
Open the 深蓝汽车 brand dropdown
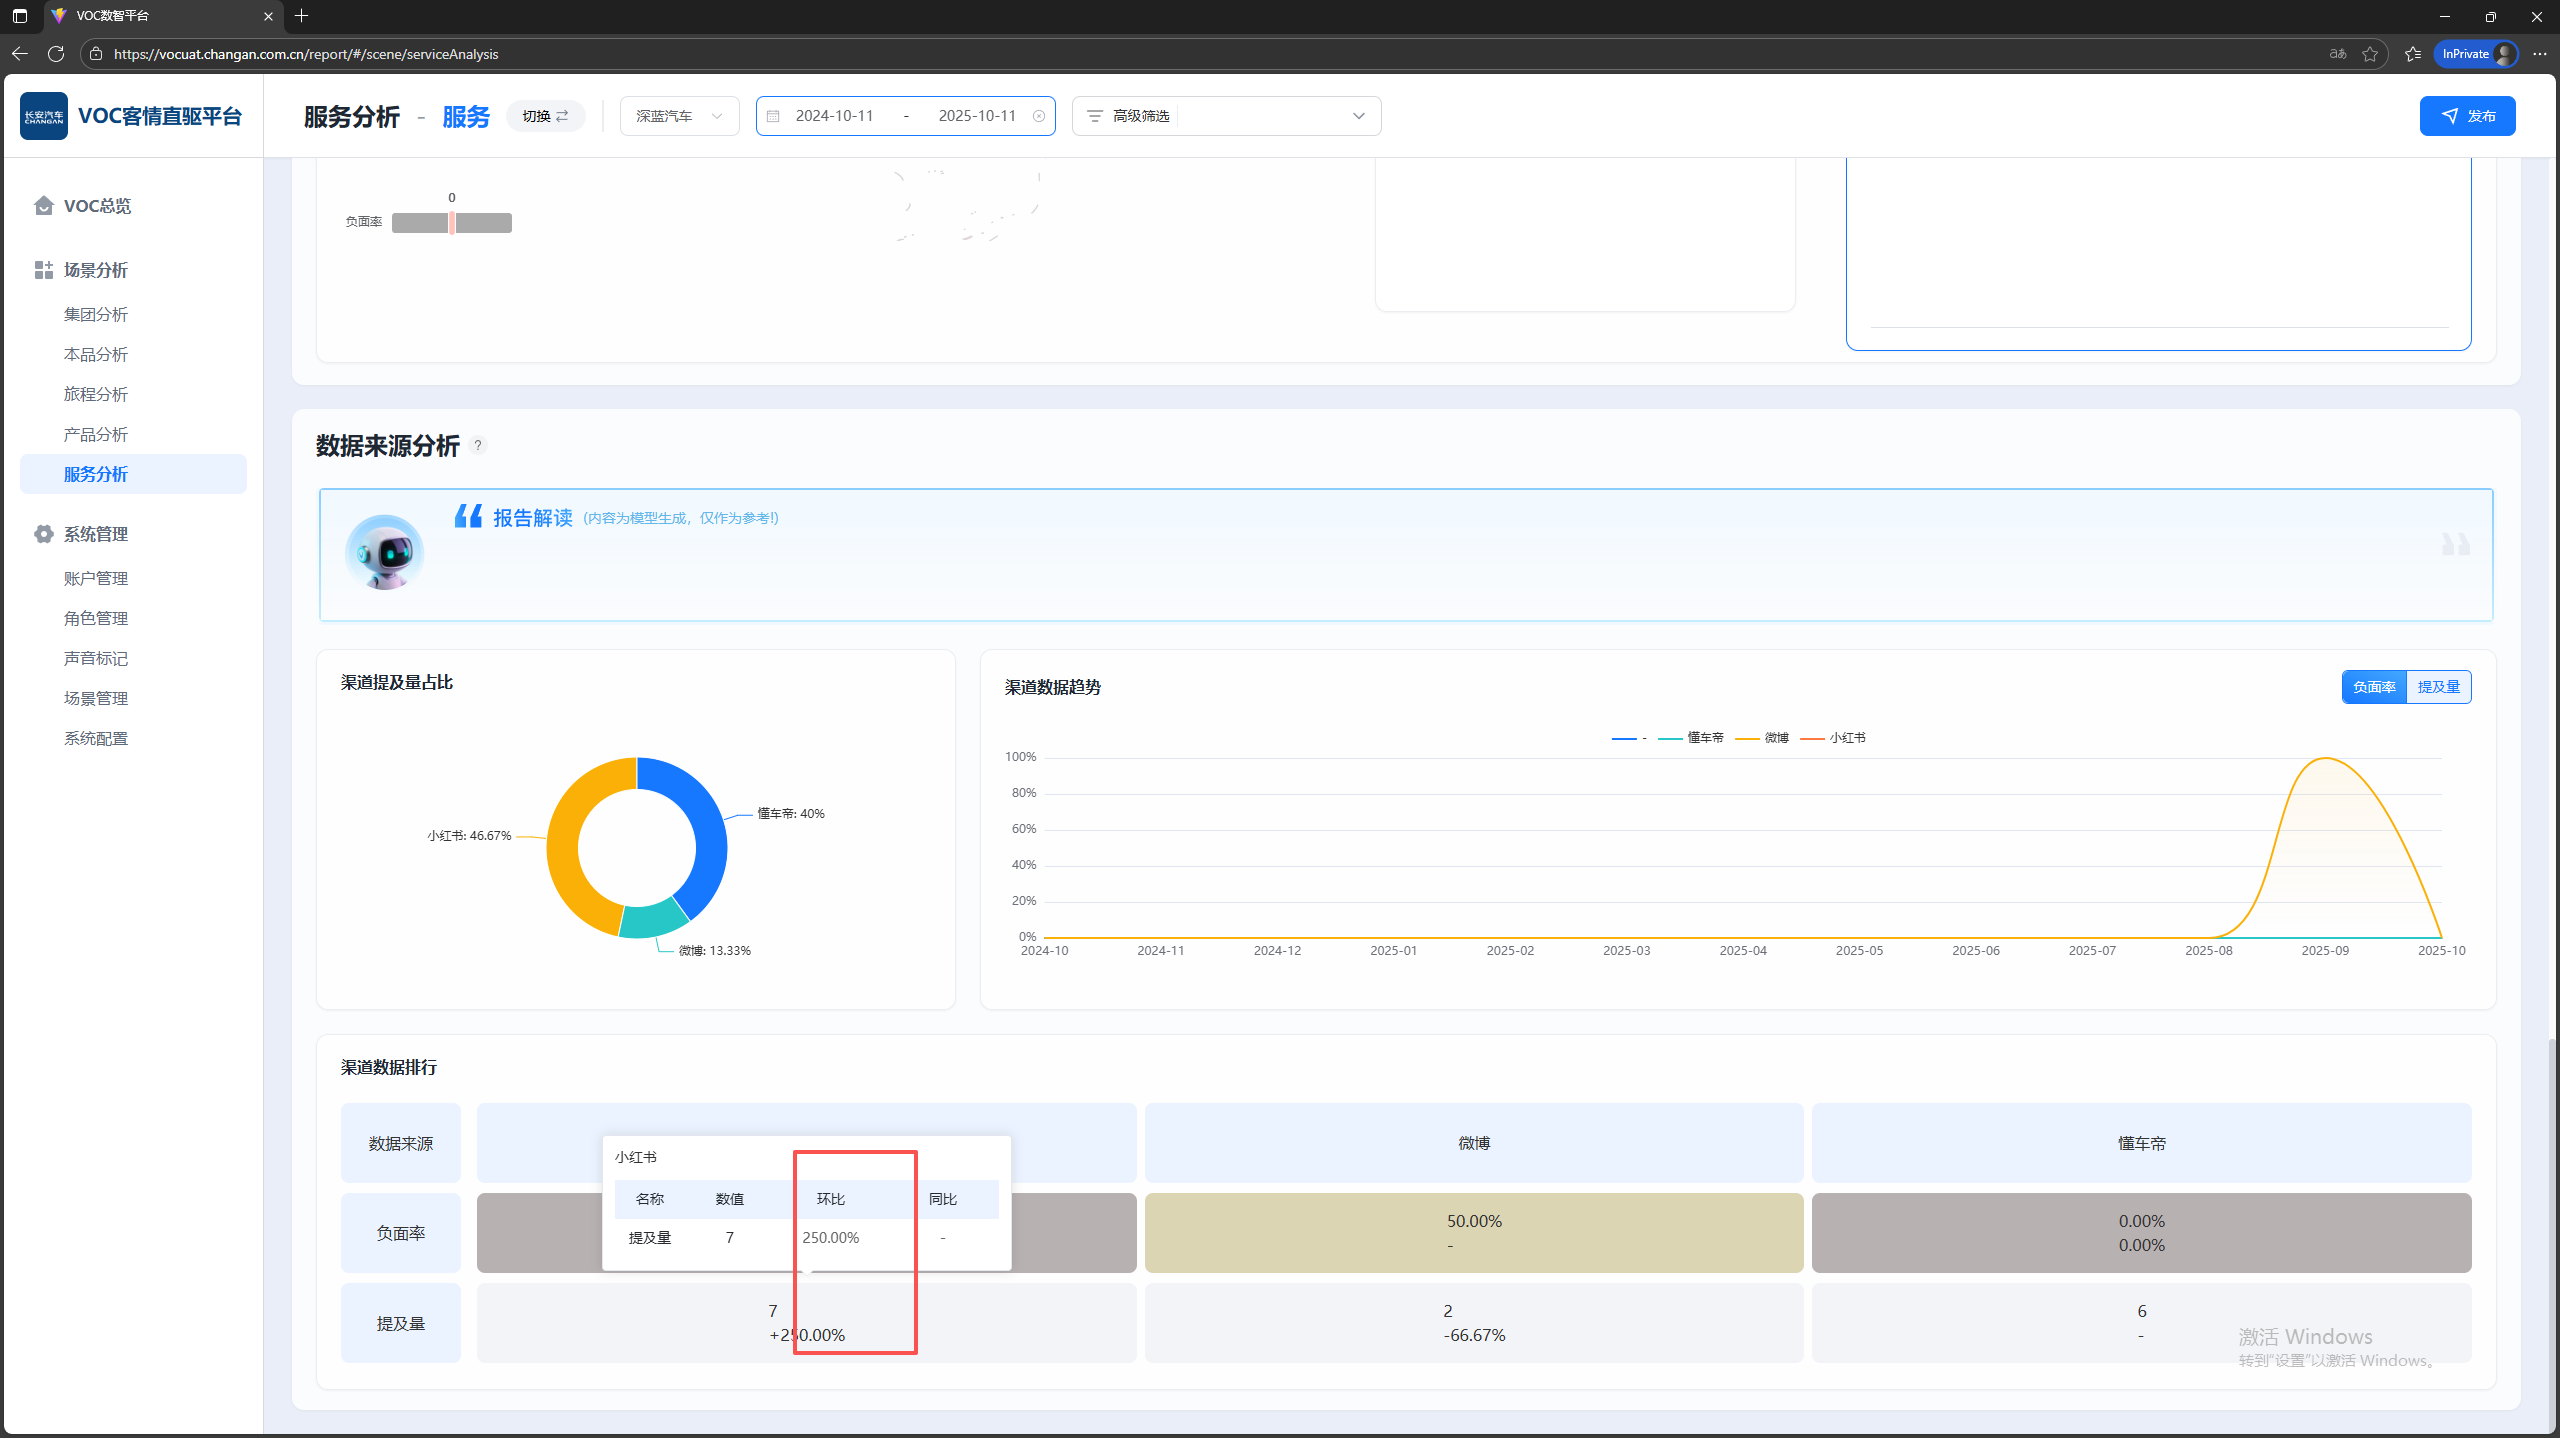(x=679, y=116)
